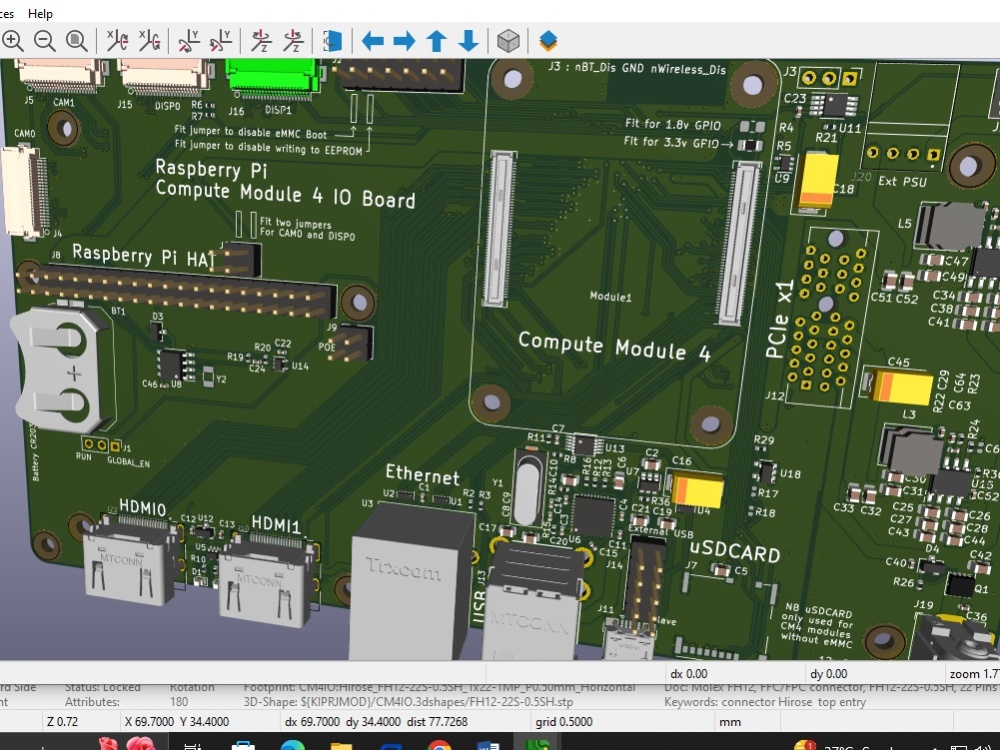Flip the board view

(331, 41)
